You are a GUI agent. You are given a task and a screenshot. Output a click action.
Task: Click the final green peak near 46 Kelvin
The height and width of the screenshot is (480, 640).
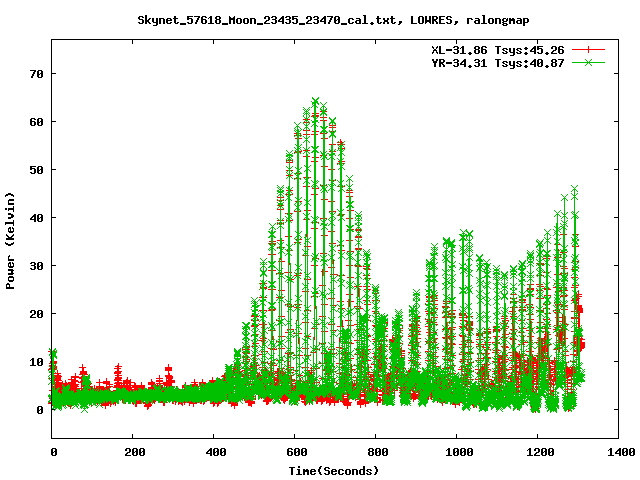click(574, 189)
